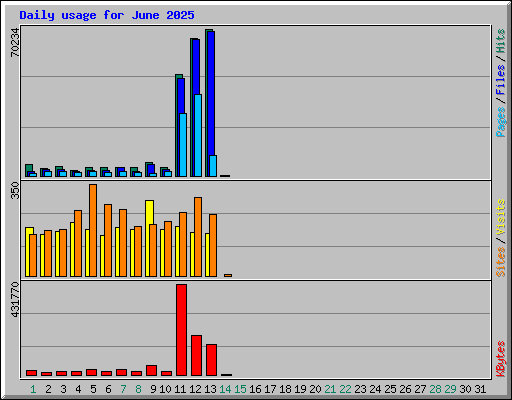Select green day 22 axis label

click(345, 389)
